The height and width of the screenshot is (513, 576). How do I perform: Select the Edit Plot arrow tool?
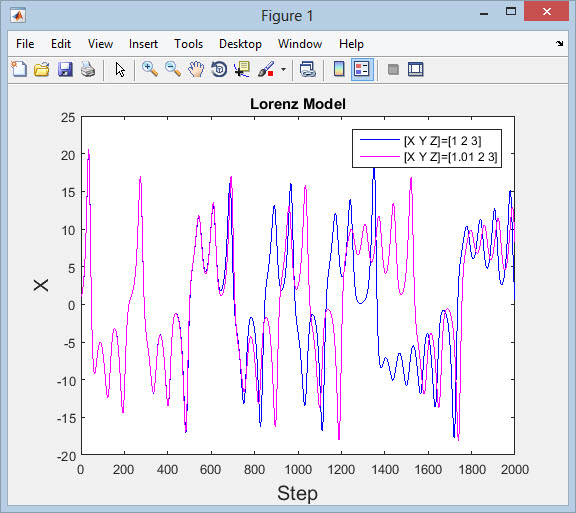click(x=120, y=69)
